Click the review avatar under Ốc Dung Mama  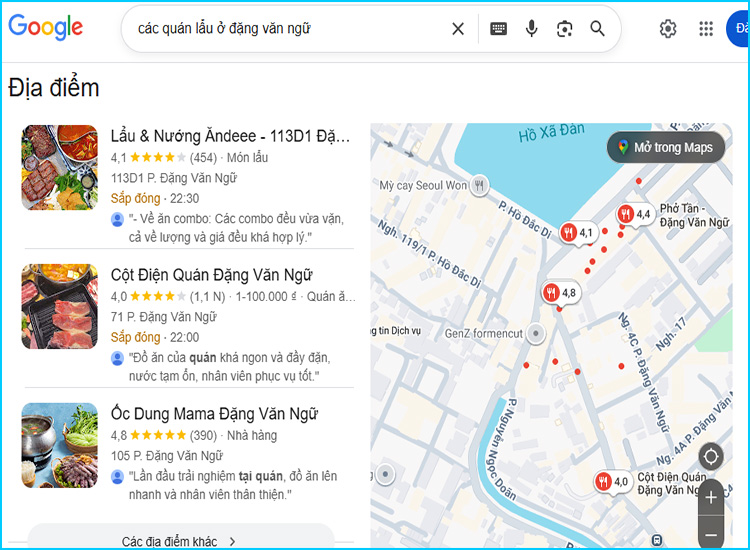pyautogui.click(x=117, y=476)
